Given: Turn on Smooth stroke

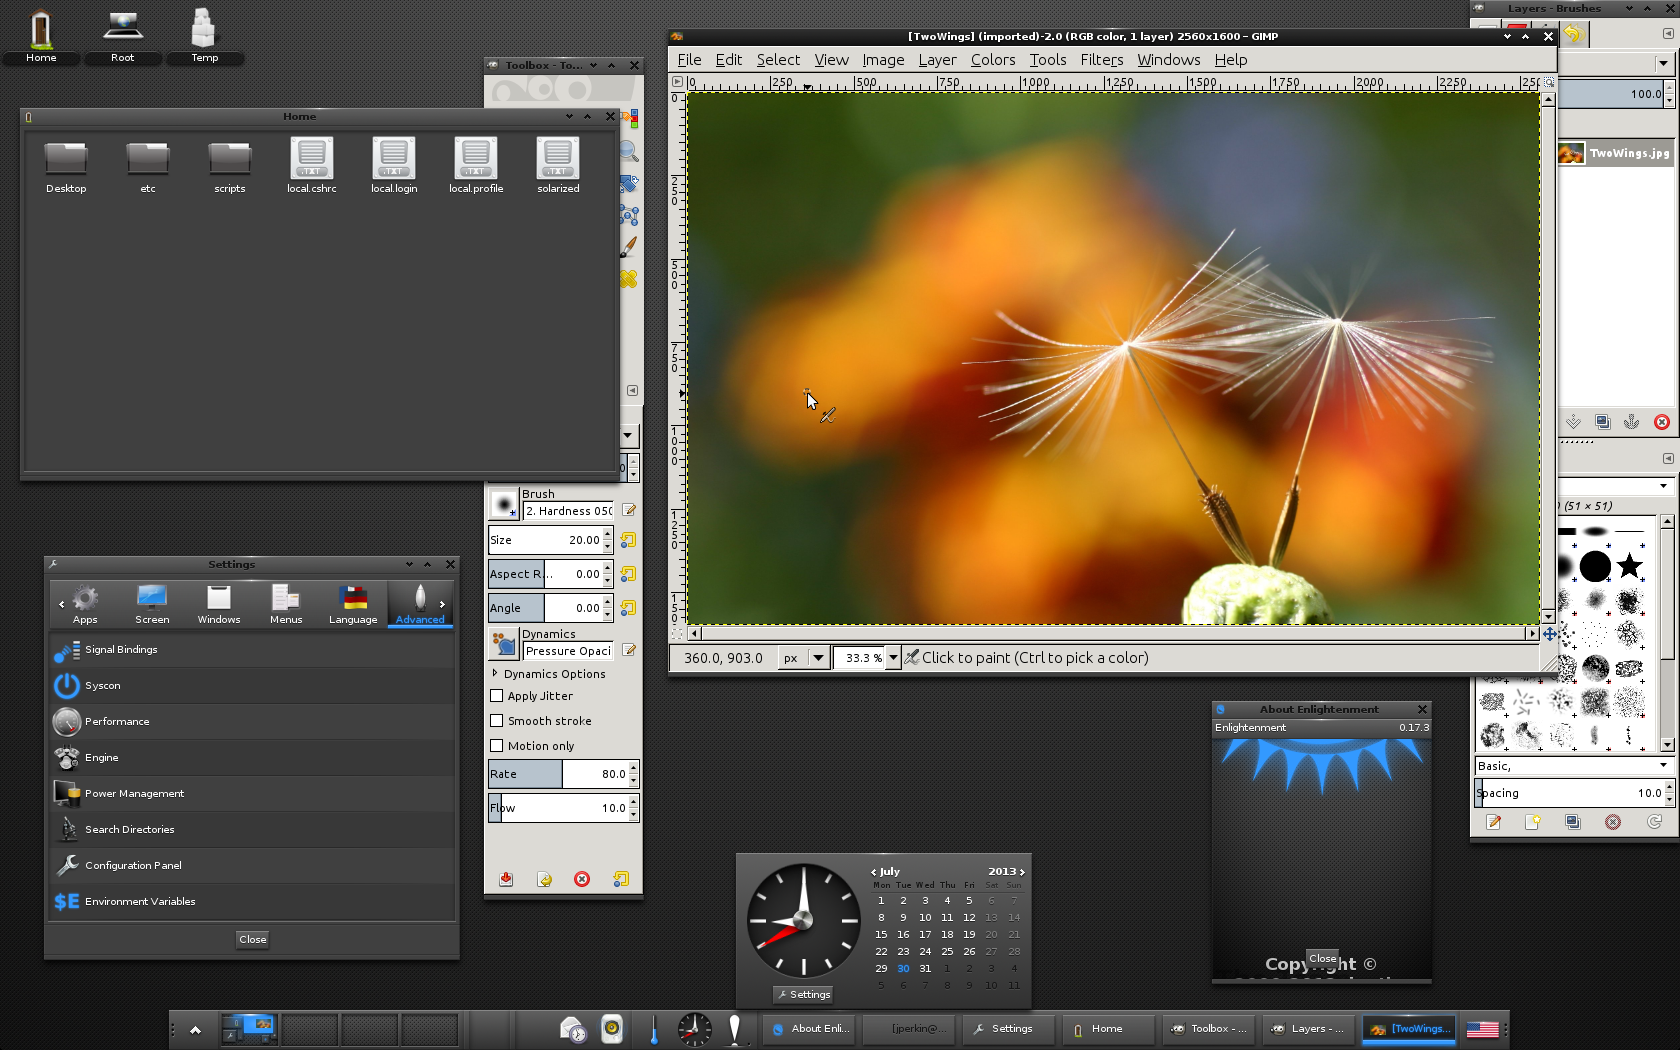Looking at the screenshot, I should point(497,721).
